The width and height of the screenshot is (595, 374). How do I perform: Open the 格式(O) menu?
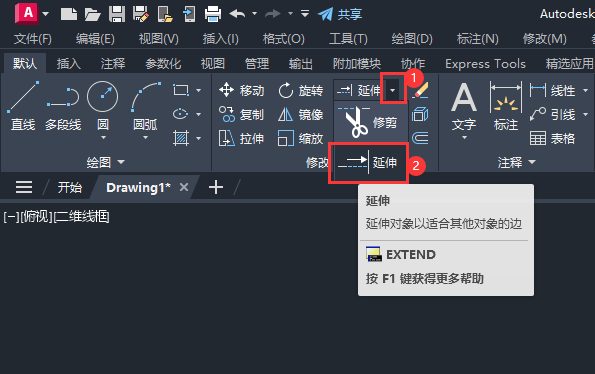283,39
